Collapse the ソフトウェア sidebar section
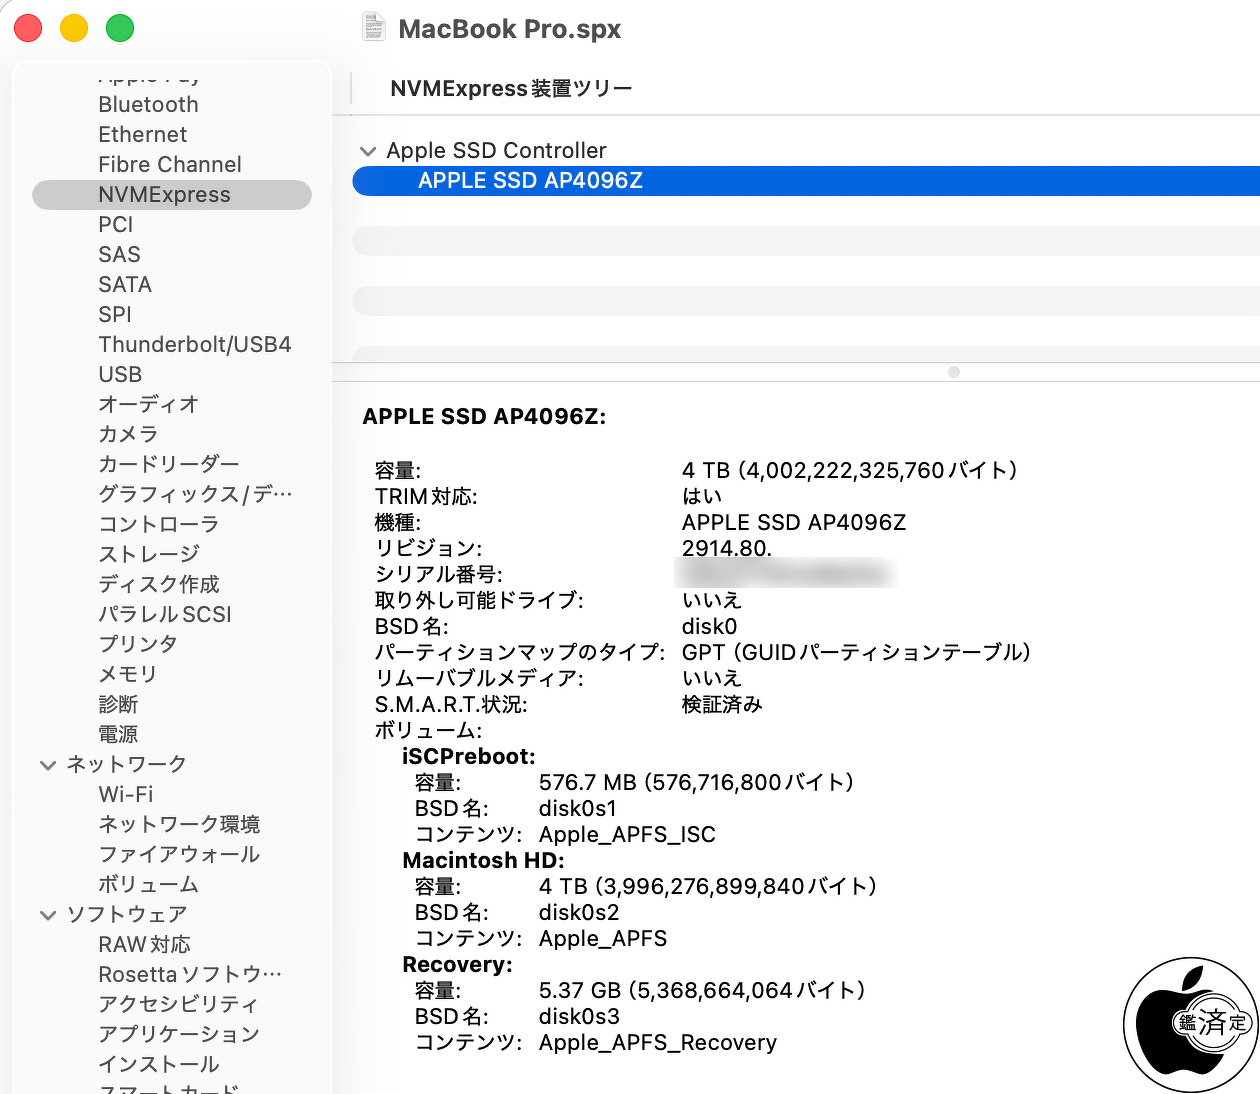The width and height of the screenshot is (1260, 1094). tap(48, 915)
